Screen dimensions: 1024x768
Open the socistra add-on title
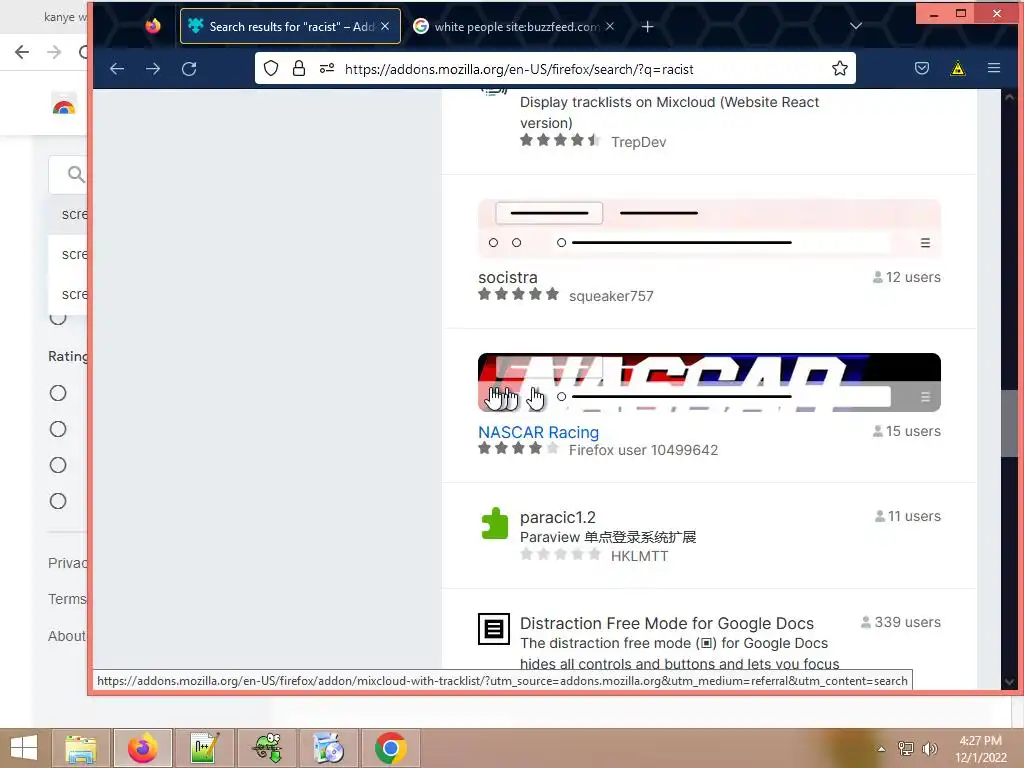507,278
